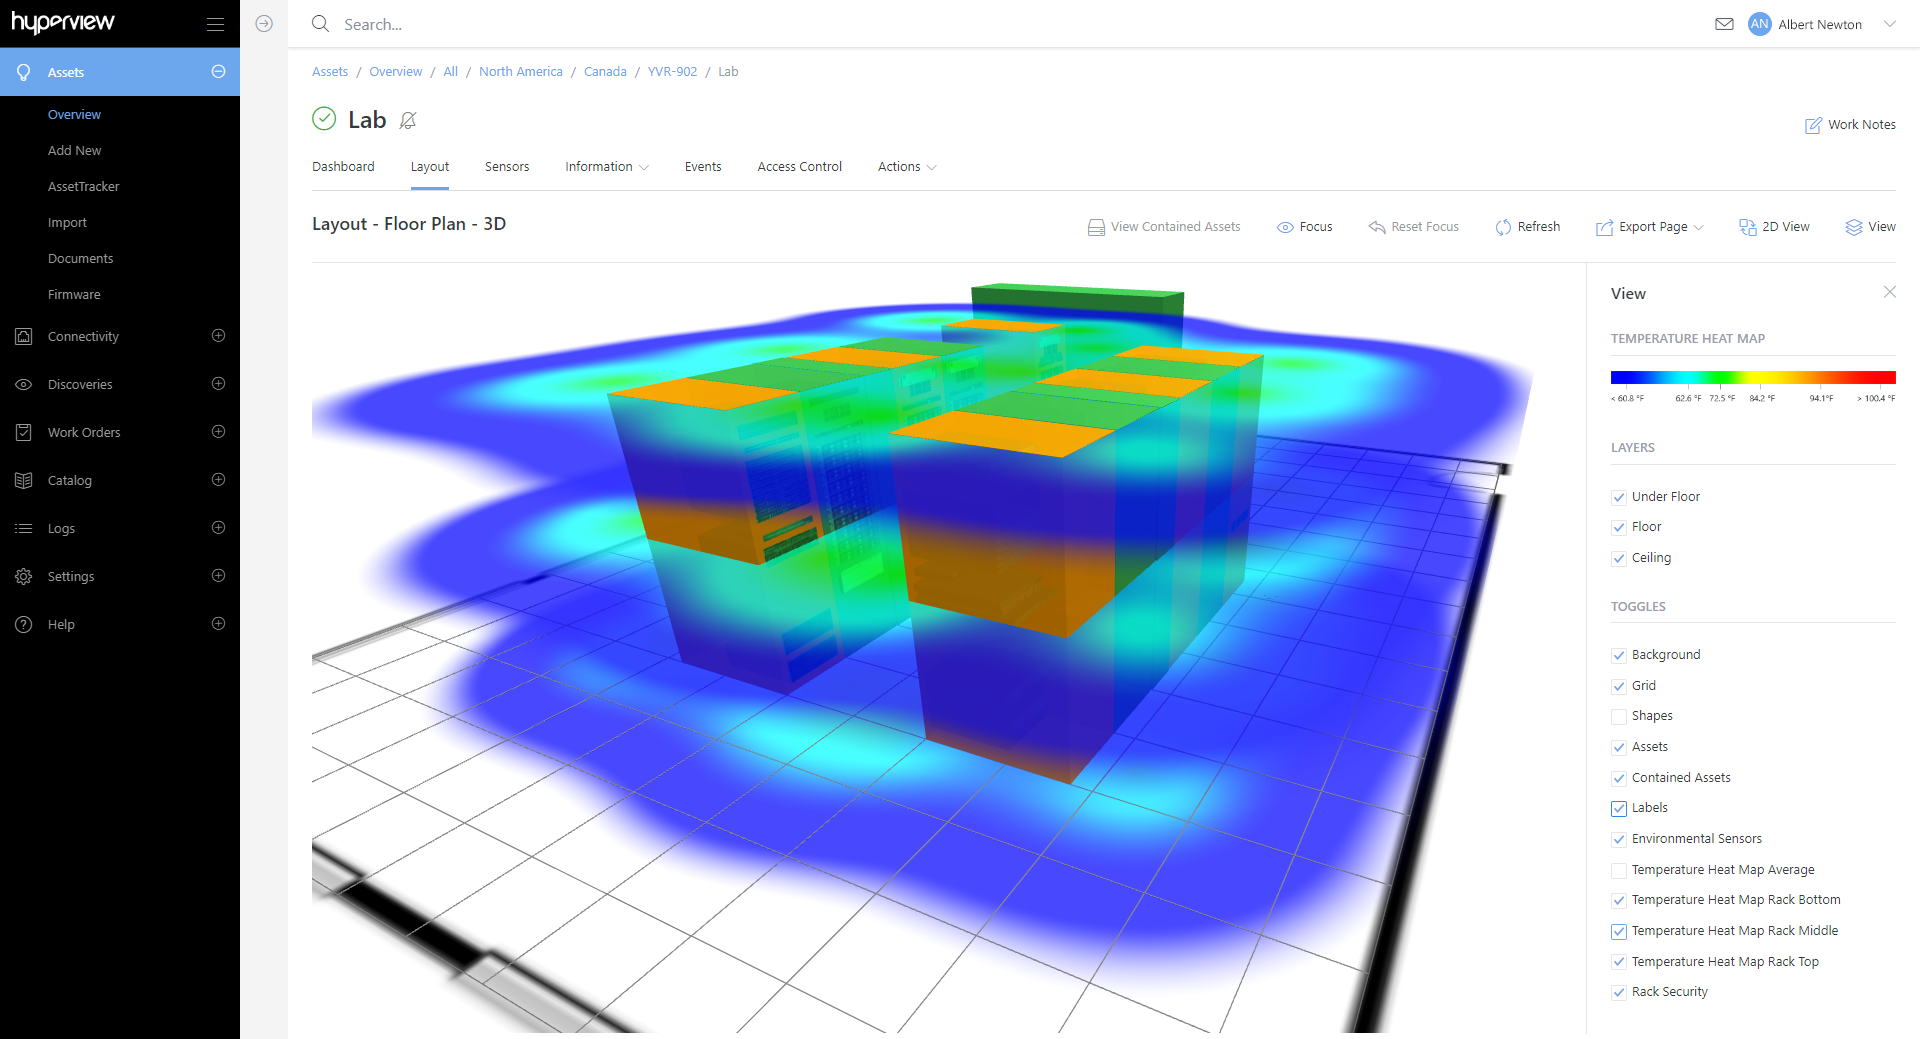Open Settings from the sidebar
This screenshot has width=1920, height=1039.
[x=22, y=576]
